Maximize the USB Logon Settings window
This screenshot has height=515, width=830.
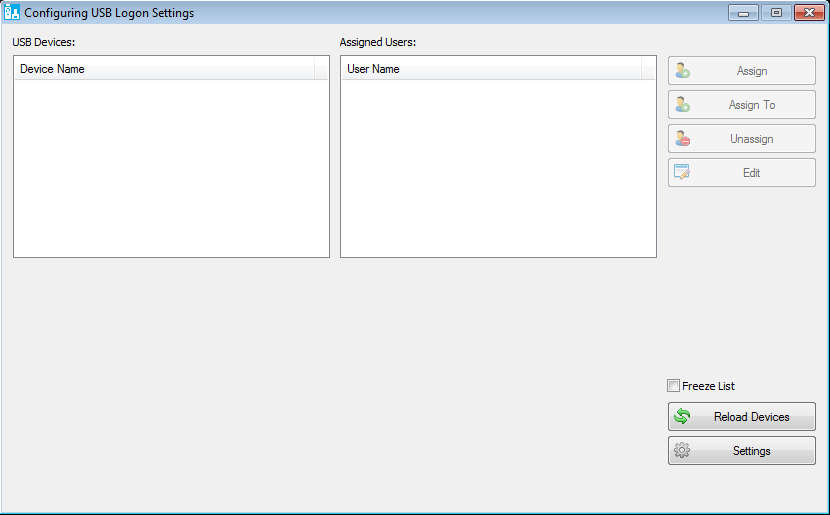(776, 13)
